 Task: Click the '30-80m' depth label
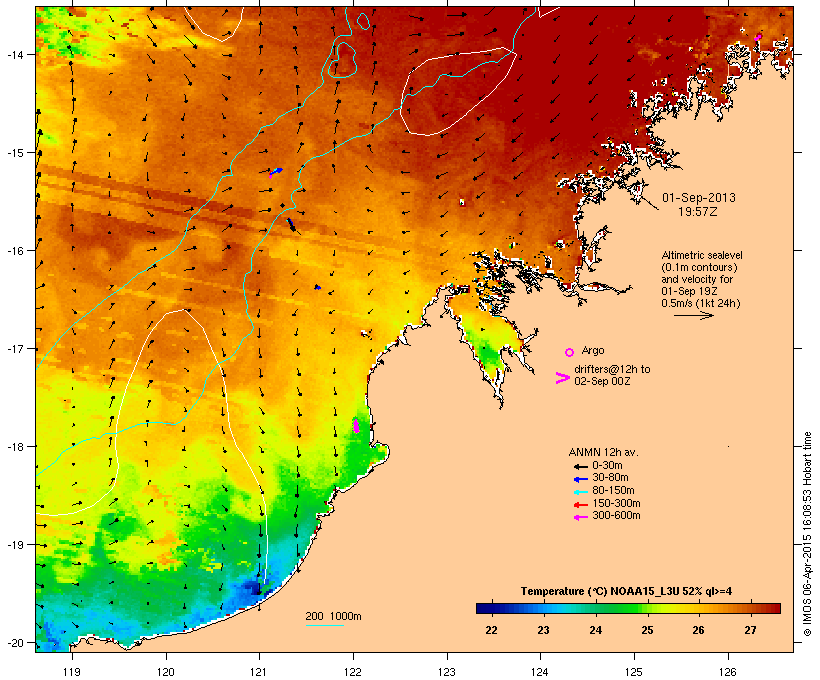pyautogui.click(x=610, y=478)
